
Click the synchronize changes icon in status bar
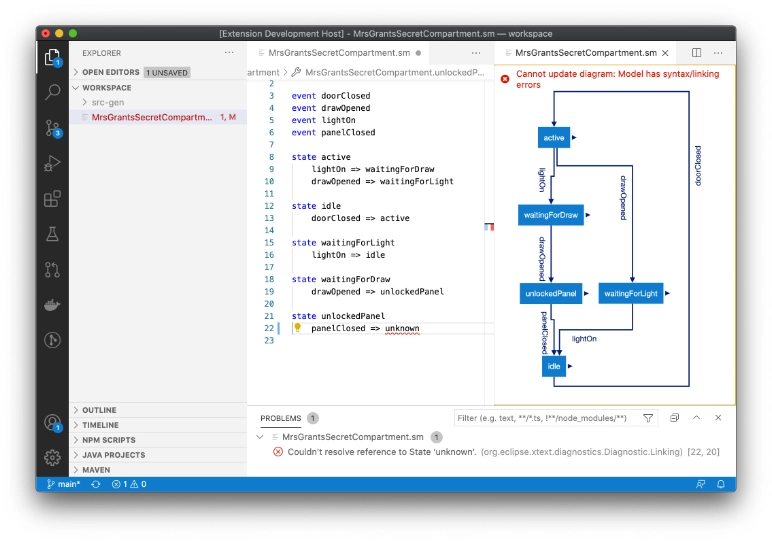point(96,484)
